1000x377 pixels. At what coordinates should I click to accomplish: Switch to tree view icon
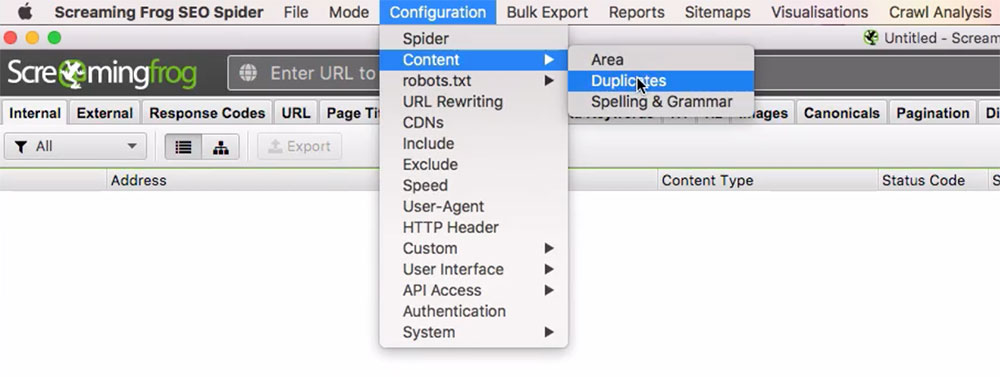(x=221, y=147)
